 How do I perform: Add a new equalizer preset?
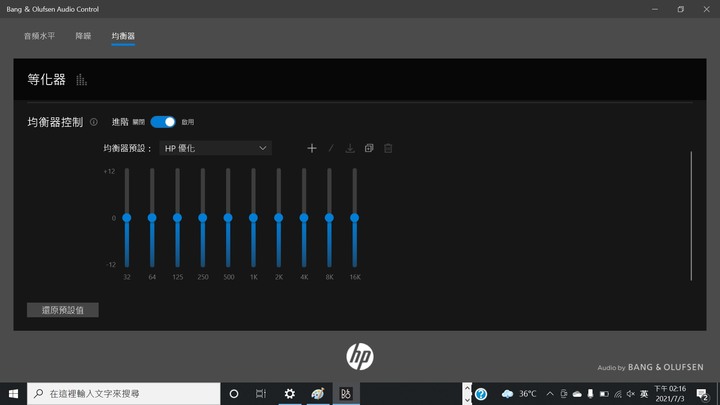point(312,148)
